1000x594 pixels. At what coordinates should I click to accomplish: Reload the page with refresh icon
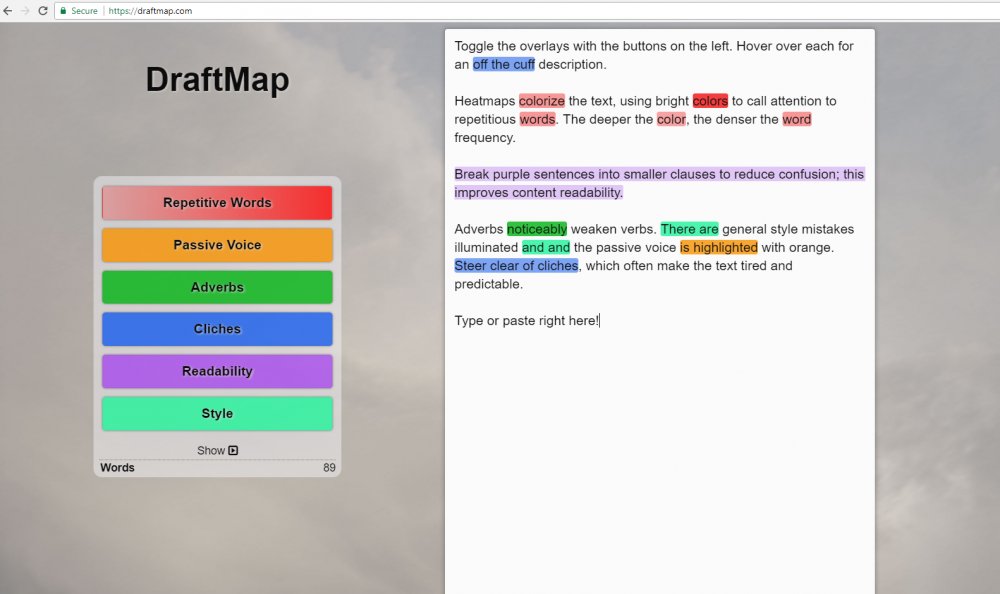click(x=43, y=11)
